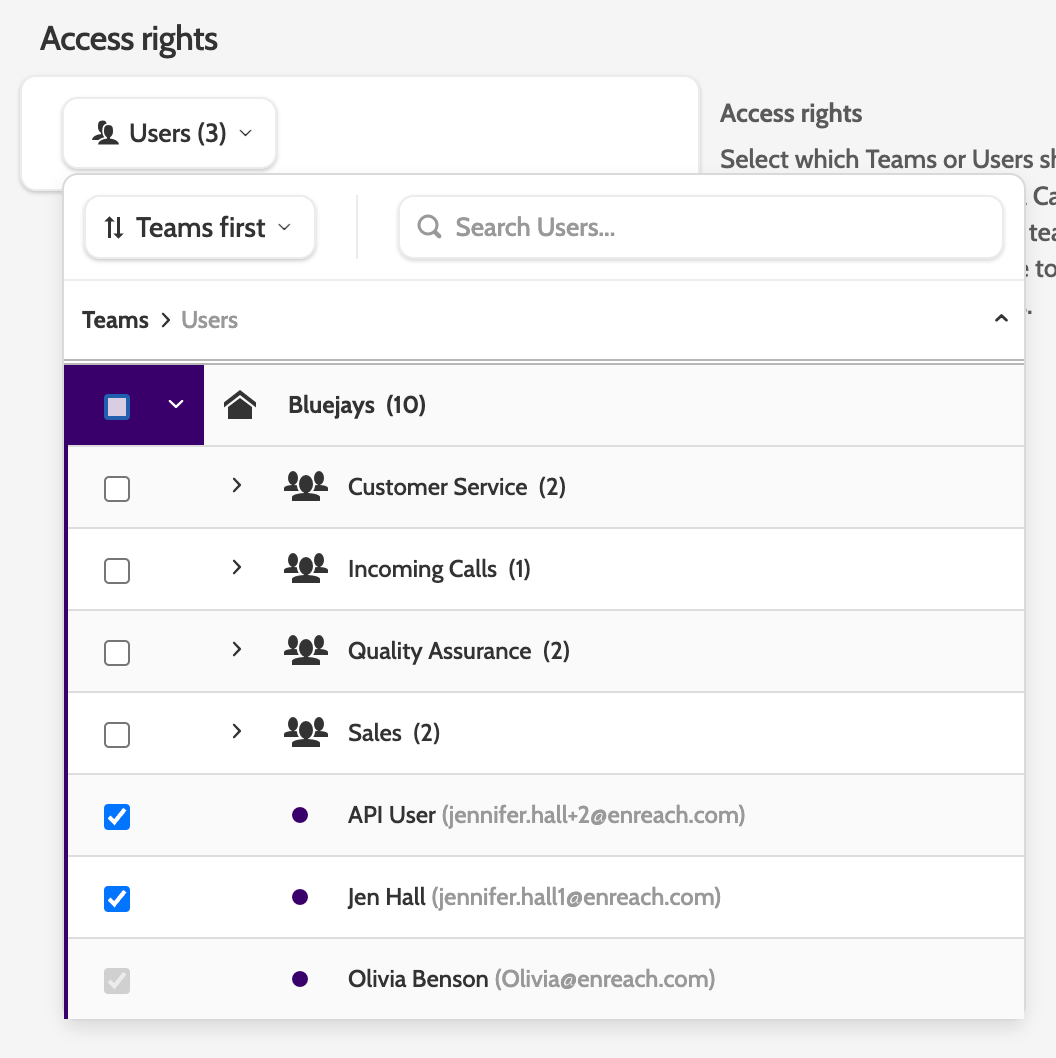
Task: Click the purple dot beside Jen Hall
Action: pos(299,898)
